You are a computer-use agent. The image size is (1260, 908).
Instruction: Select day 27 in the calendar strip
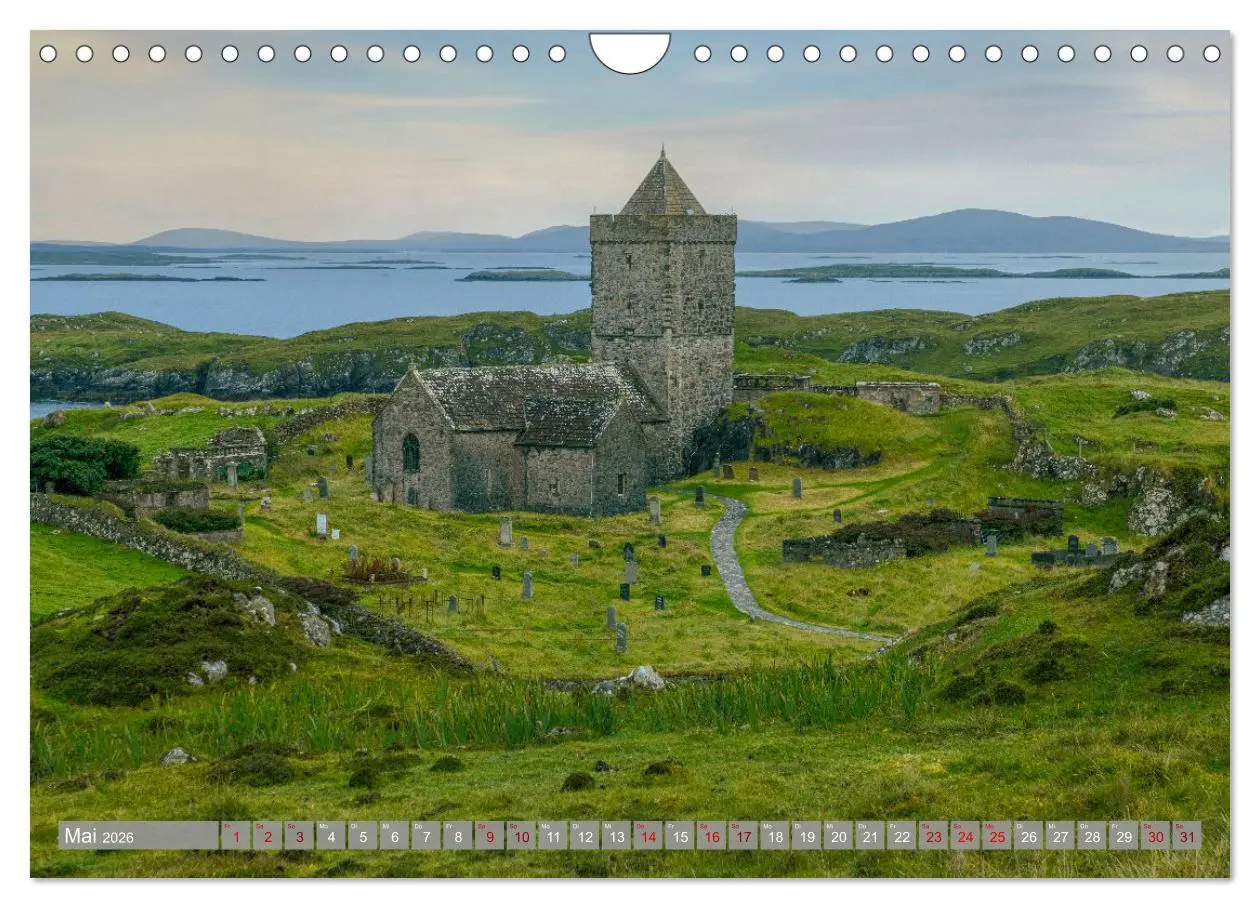tap(1061, 836)
